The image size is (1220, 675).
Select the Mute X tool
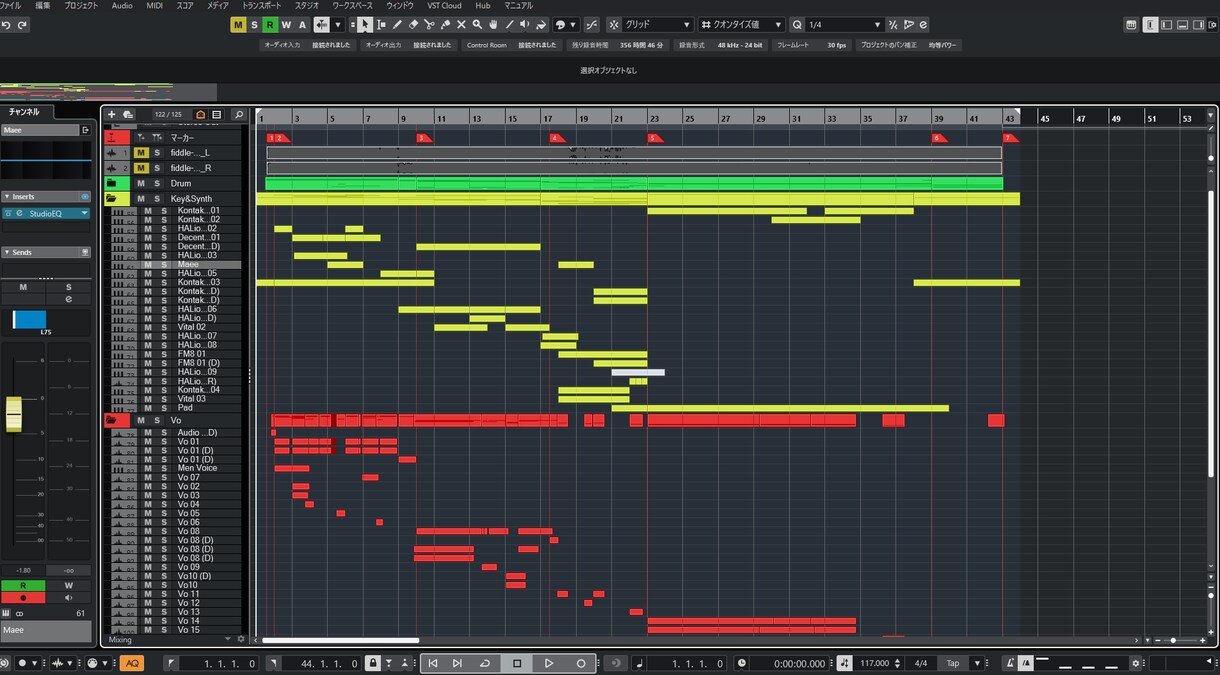tap(461, 24)
